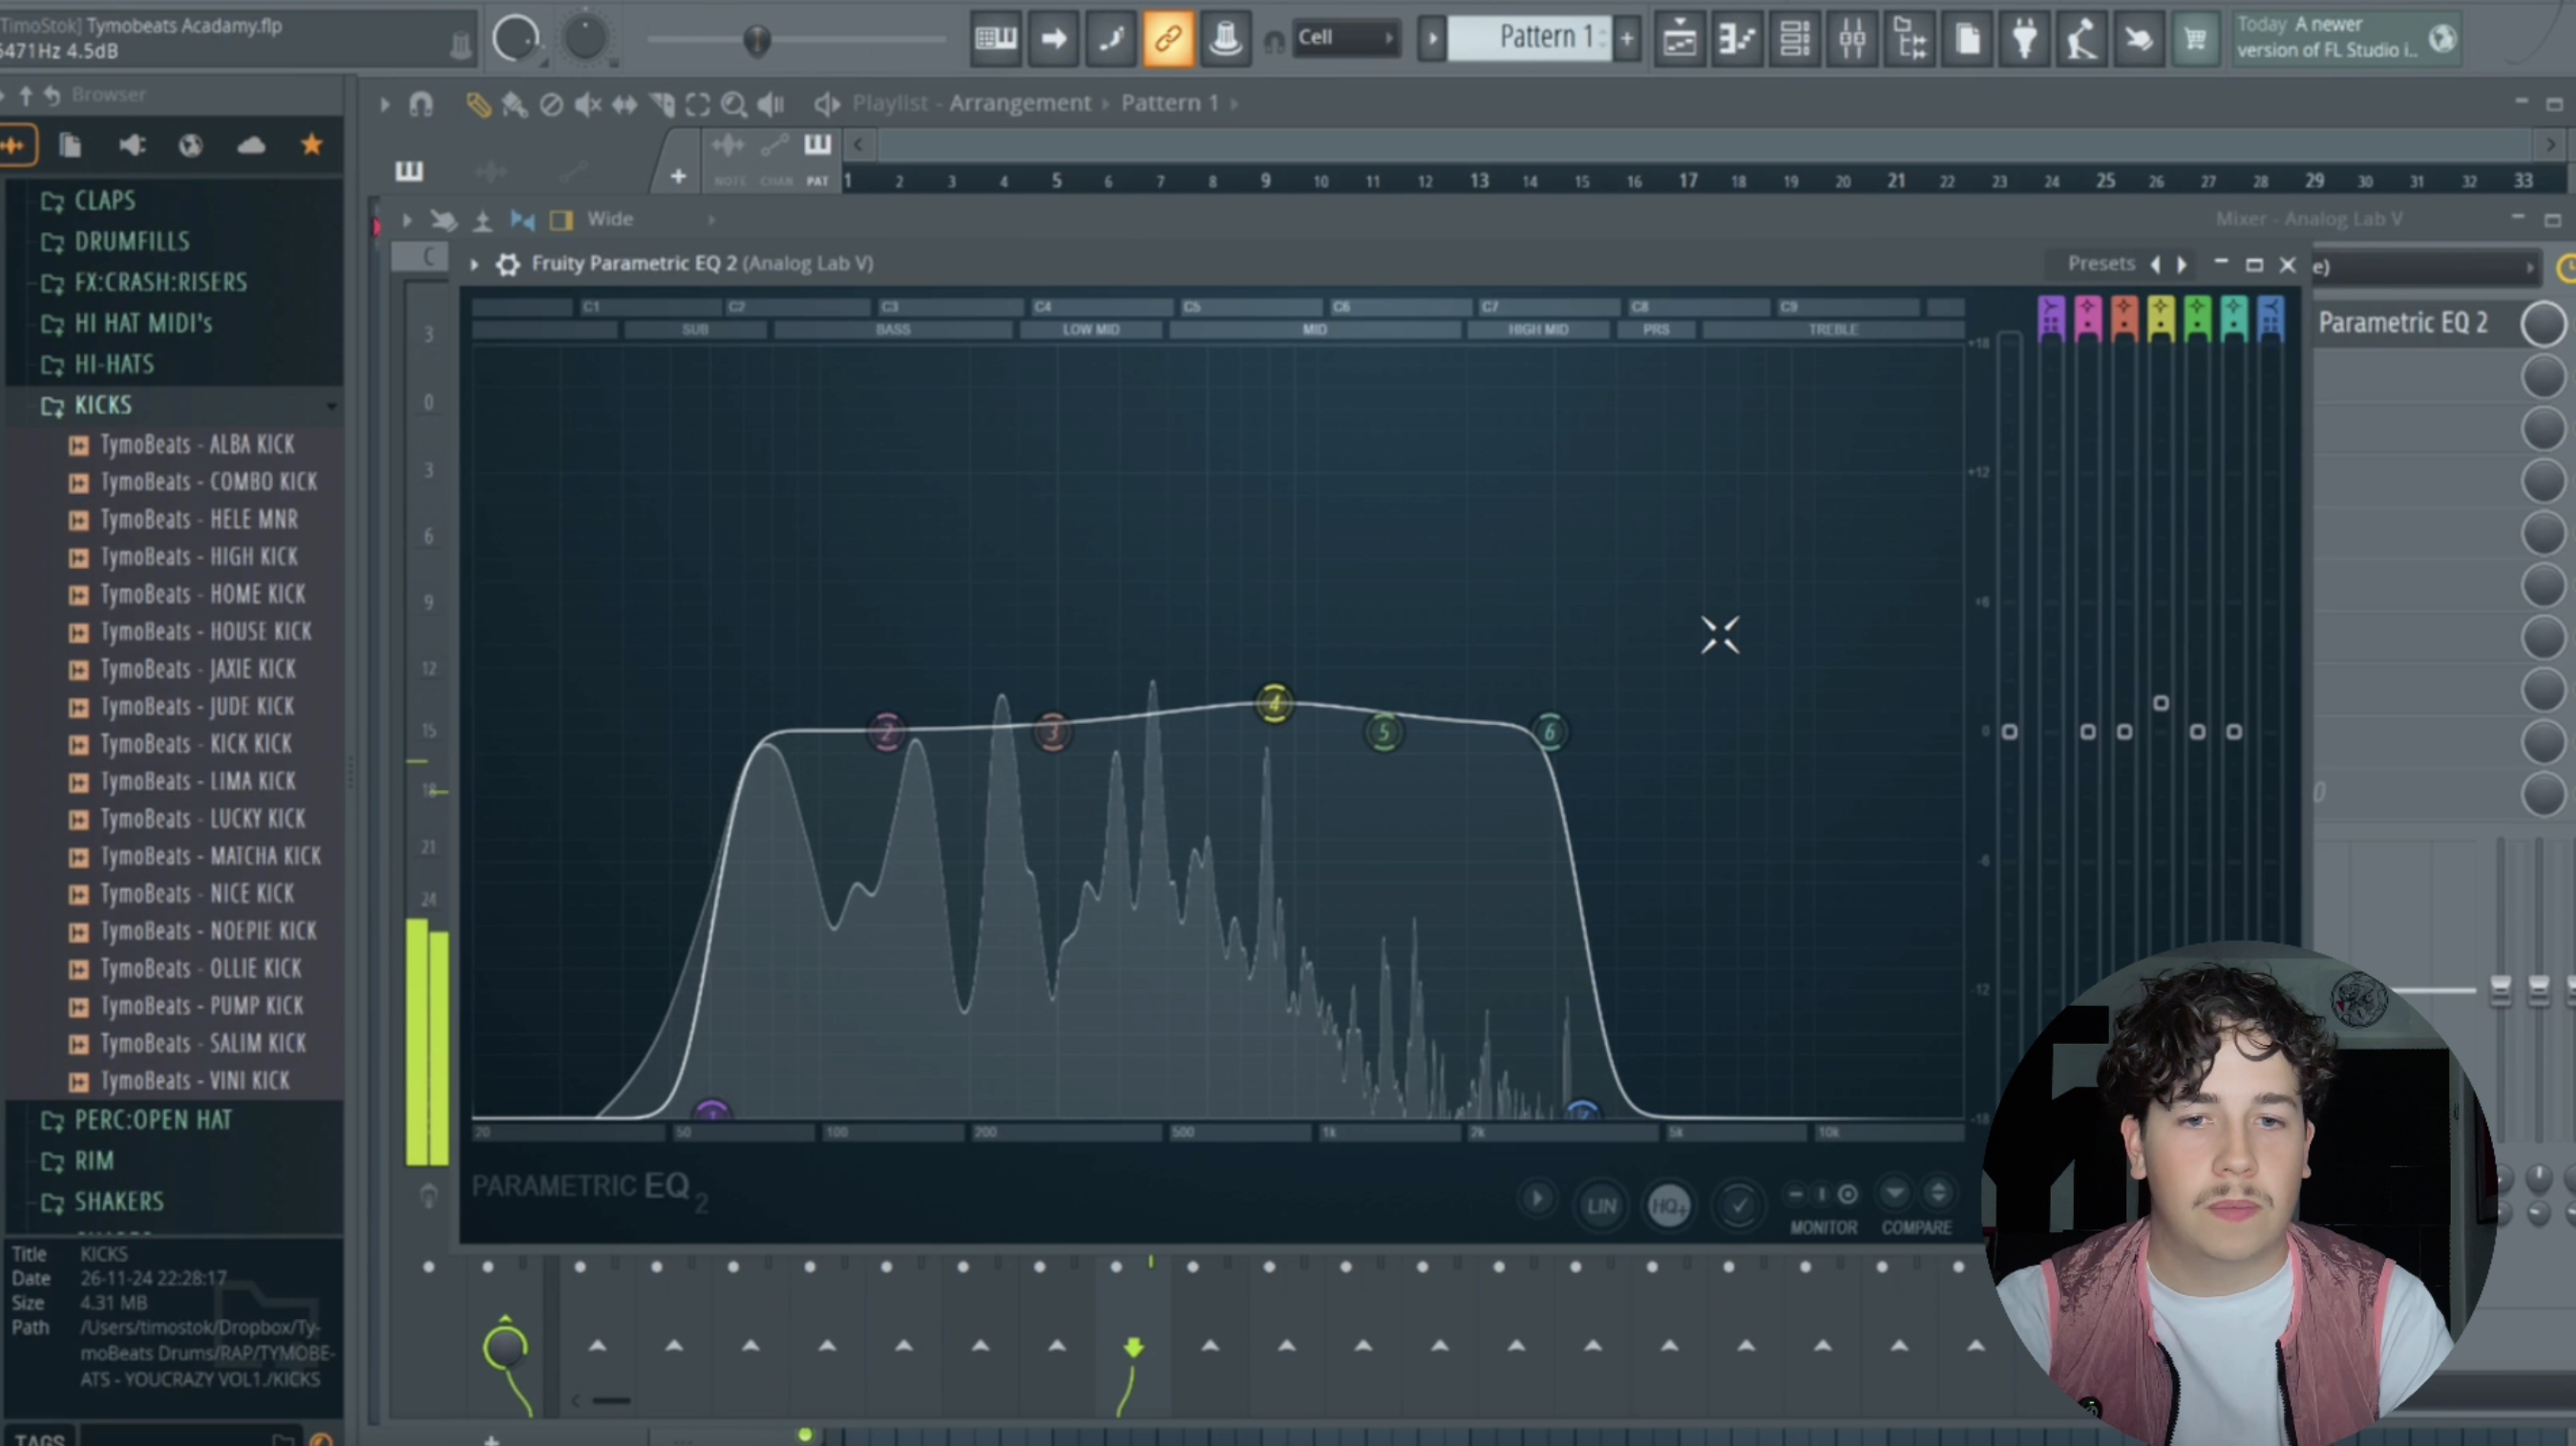Image resolution: width=2576 pixels, height=1446 pixels.
Task: Select EQ band 4 yellow token
Action: (x=1274, y=704)
